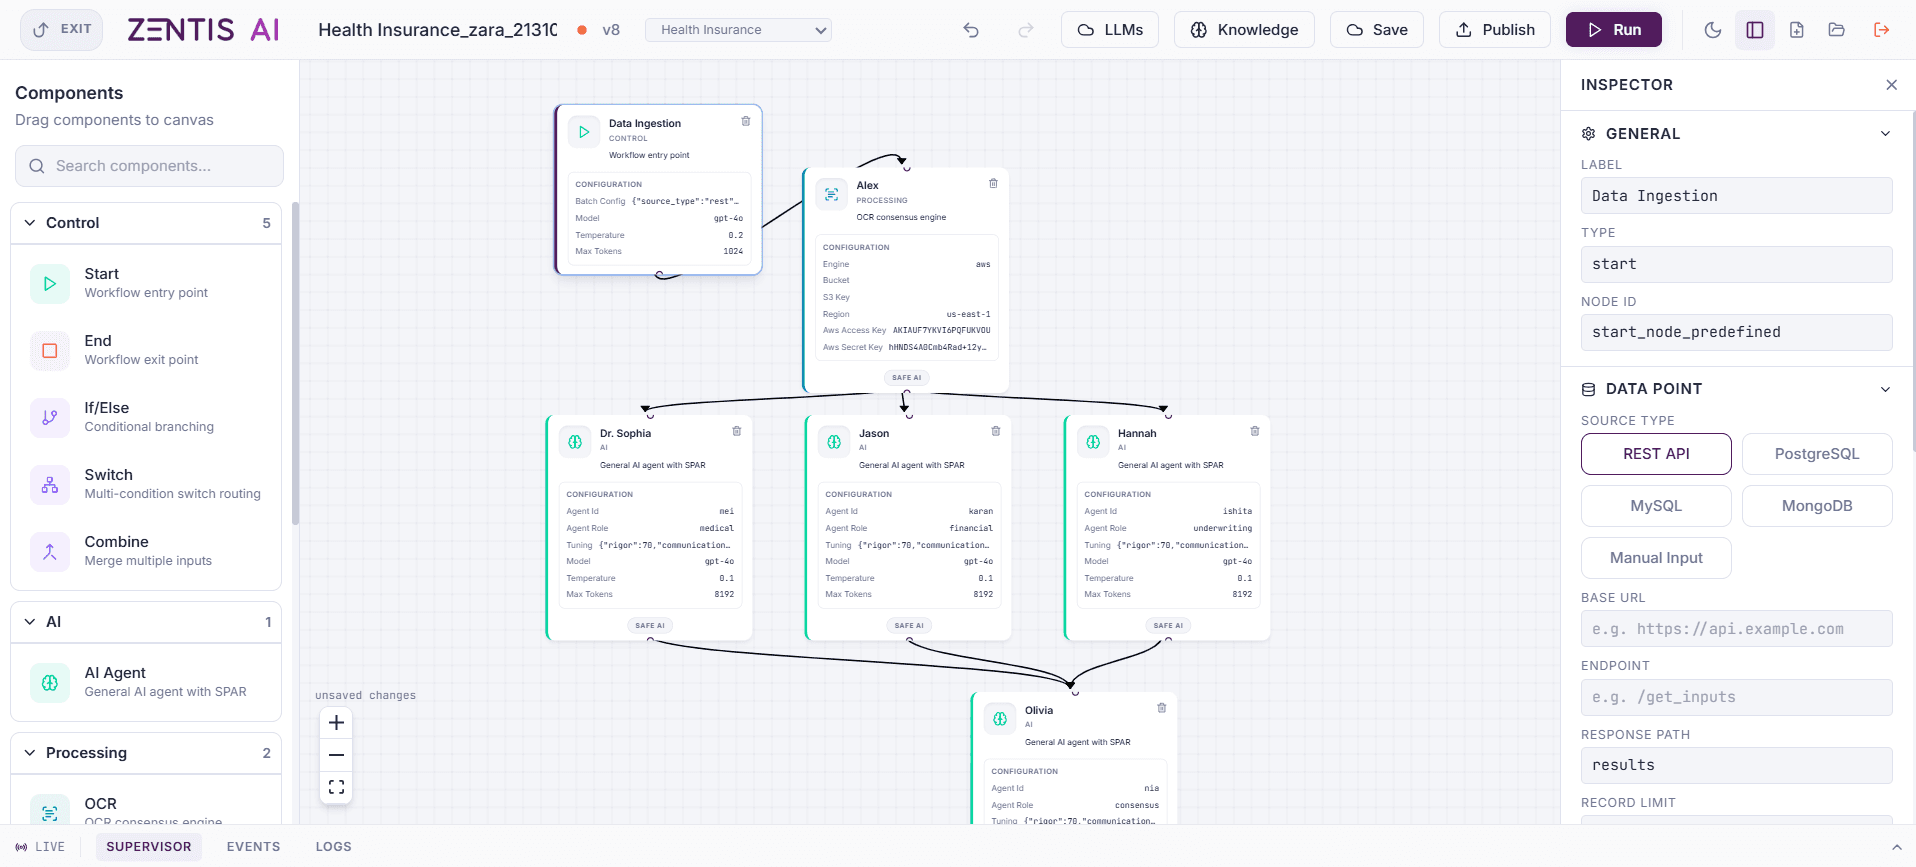Click the Start component play icon

(x=50, y=284)
